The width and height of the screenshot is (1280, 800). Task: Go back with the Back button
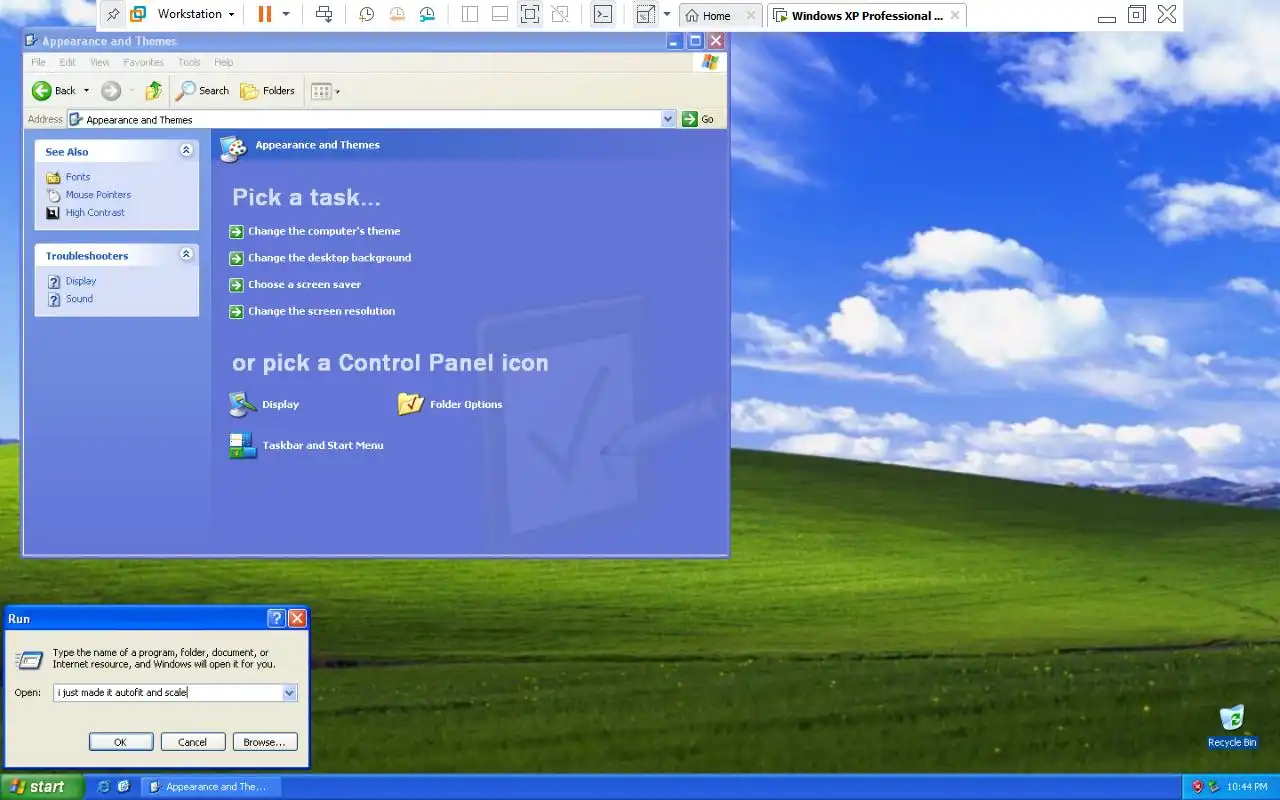point(54,90)
